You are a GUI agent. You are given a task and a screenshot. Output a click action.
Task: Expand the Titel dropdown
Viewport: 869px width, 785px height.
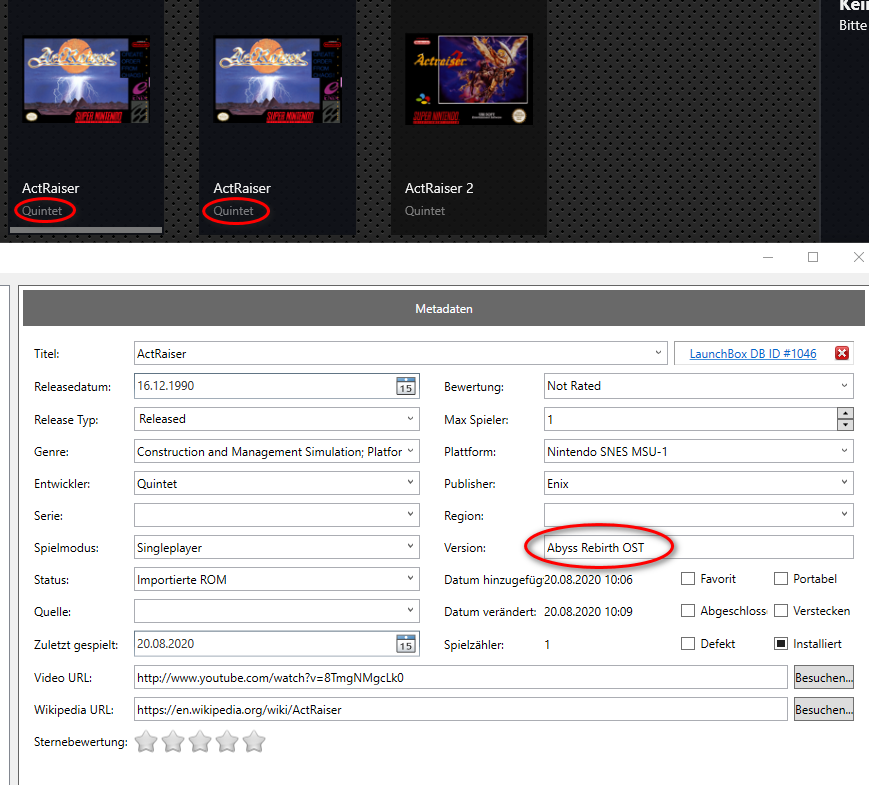click(x=658, y=353)
